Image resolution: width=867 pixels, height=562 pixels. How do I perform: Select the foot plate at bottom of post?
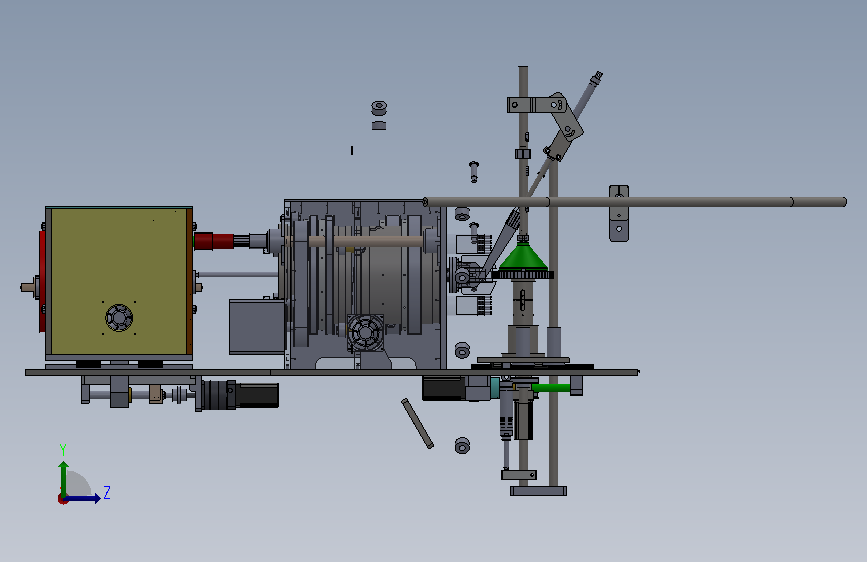click(x=538, y=491)
